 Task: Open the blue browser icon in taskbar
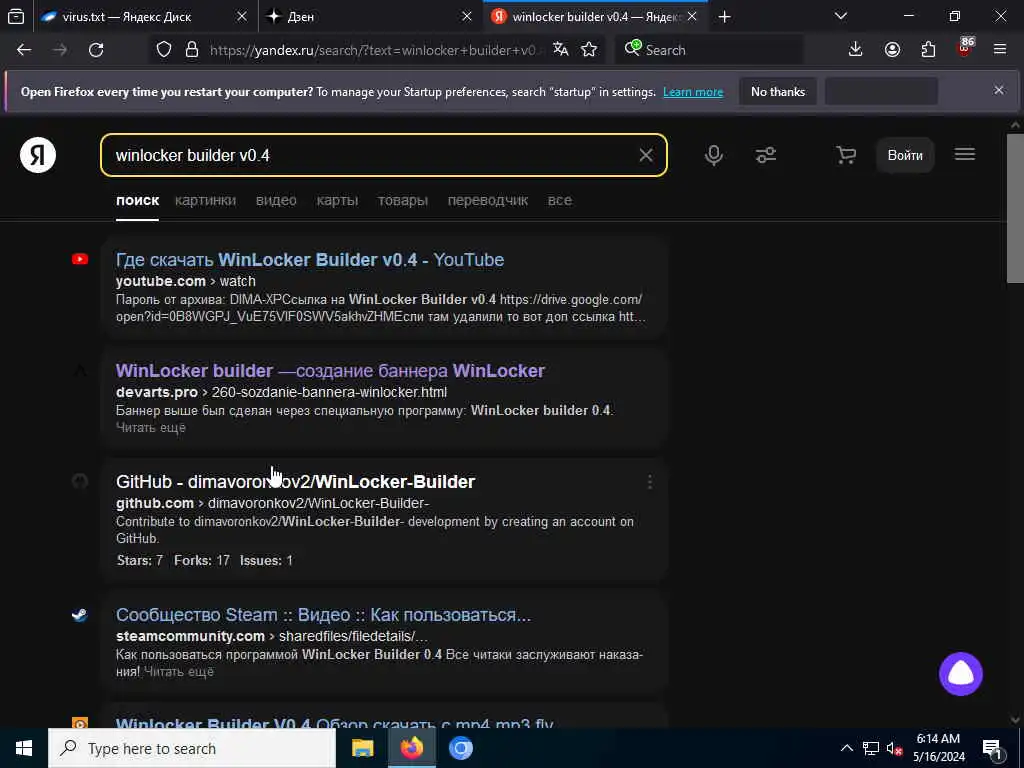460,748
